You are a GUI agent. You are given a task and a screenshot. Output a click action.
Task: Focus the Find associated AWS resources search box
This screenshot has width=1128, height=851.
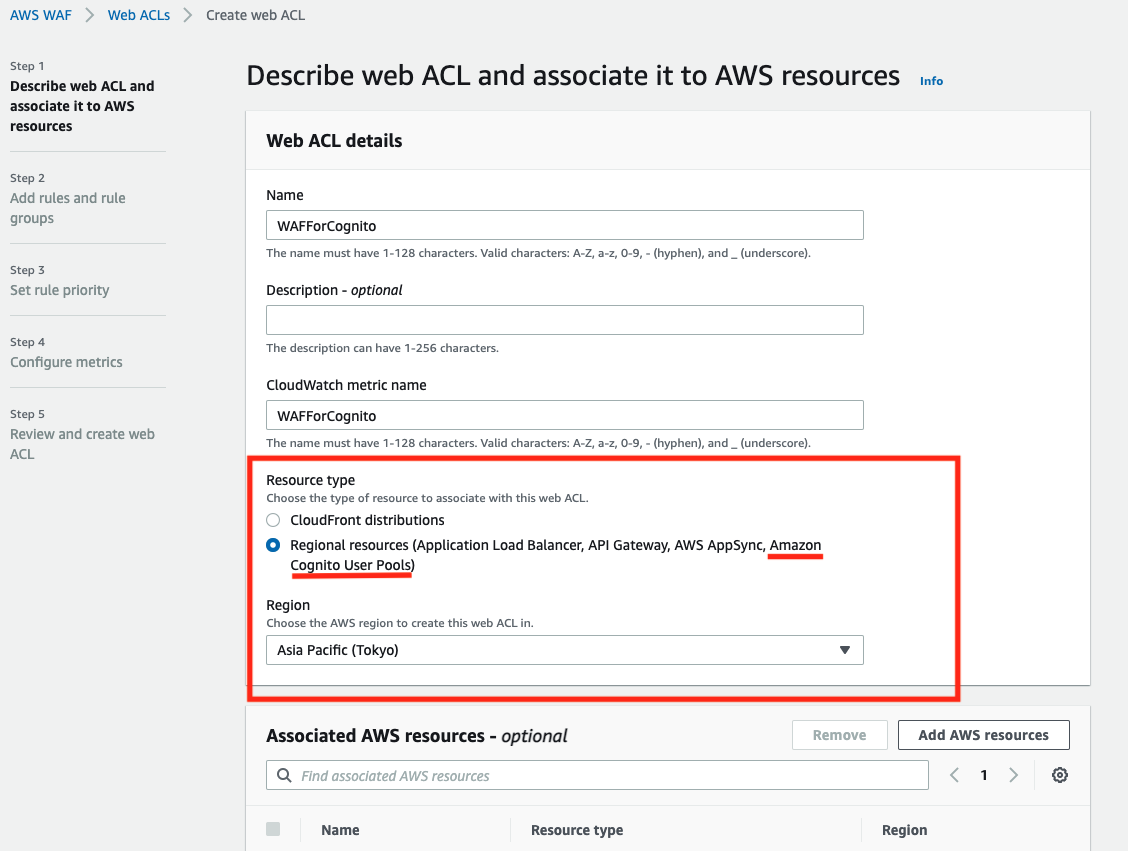pyautogui.click(x=597, y=775)
